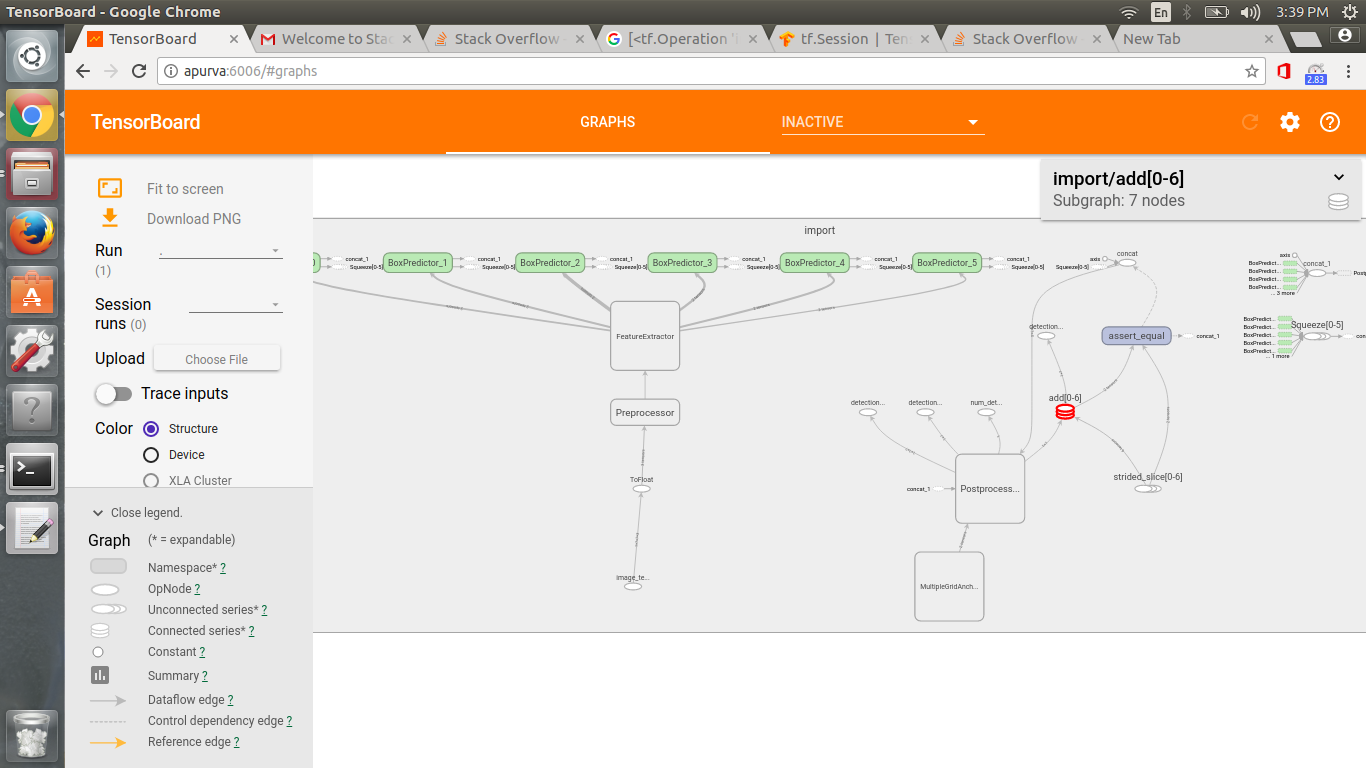Open Chrome three-dot menu
The image size is (1366, 768).
pyautogui.click(x=1349, y=71)
